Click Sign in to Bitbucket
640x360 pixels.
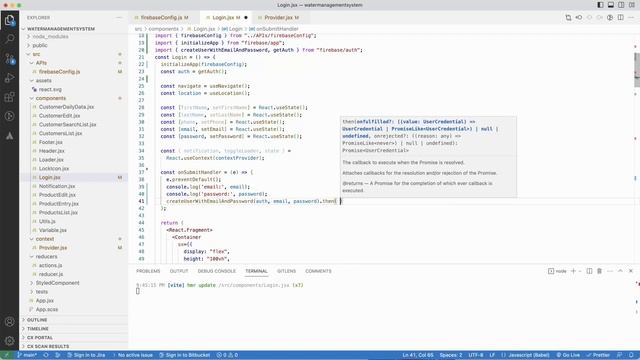[x=184, y=355]
